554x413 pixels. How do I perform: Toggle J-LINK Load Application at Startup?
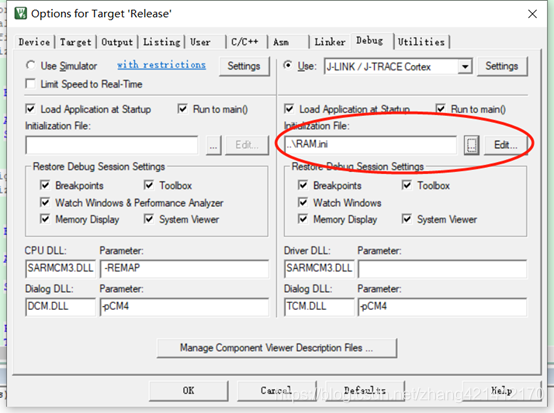(289, 109)
